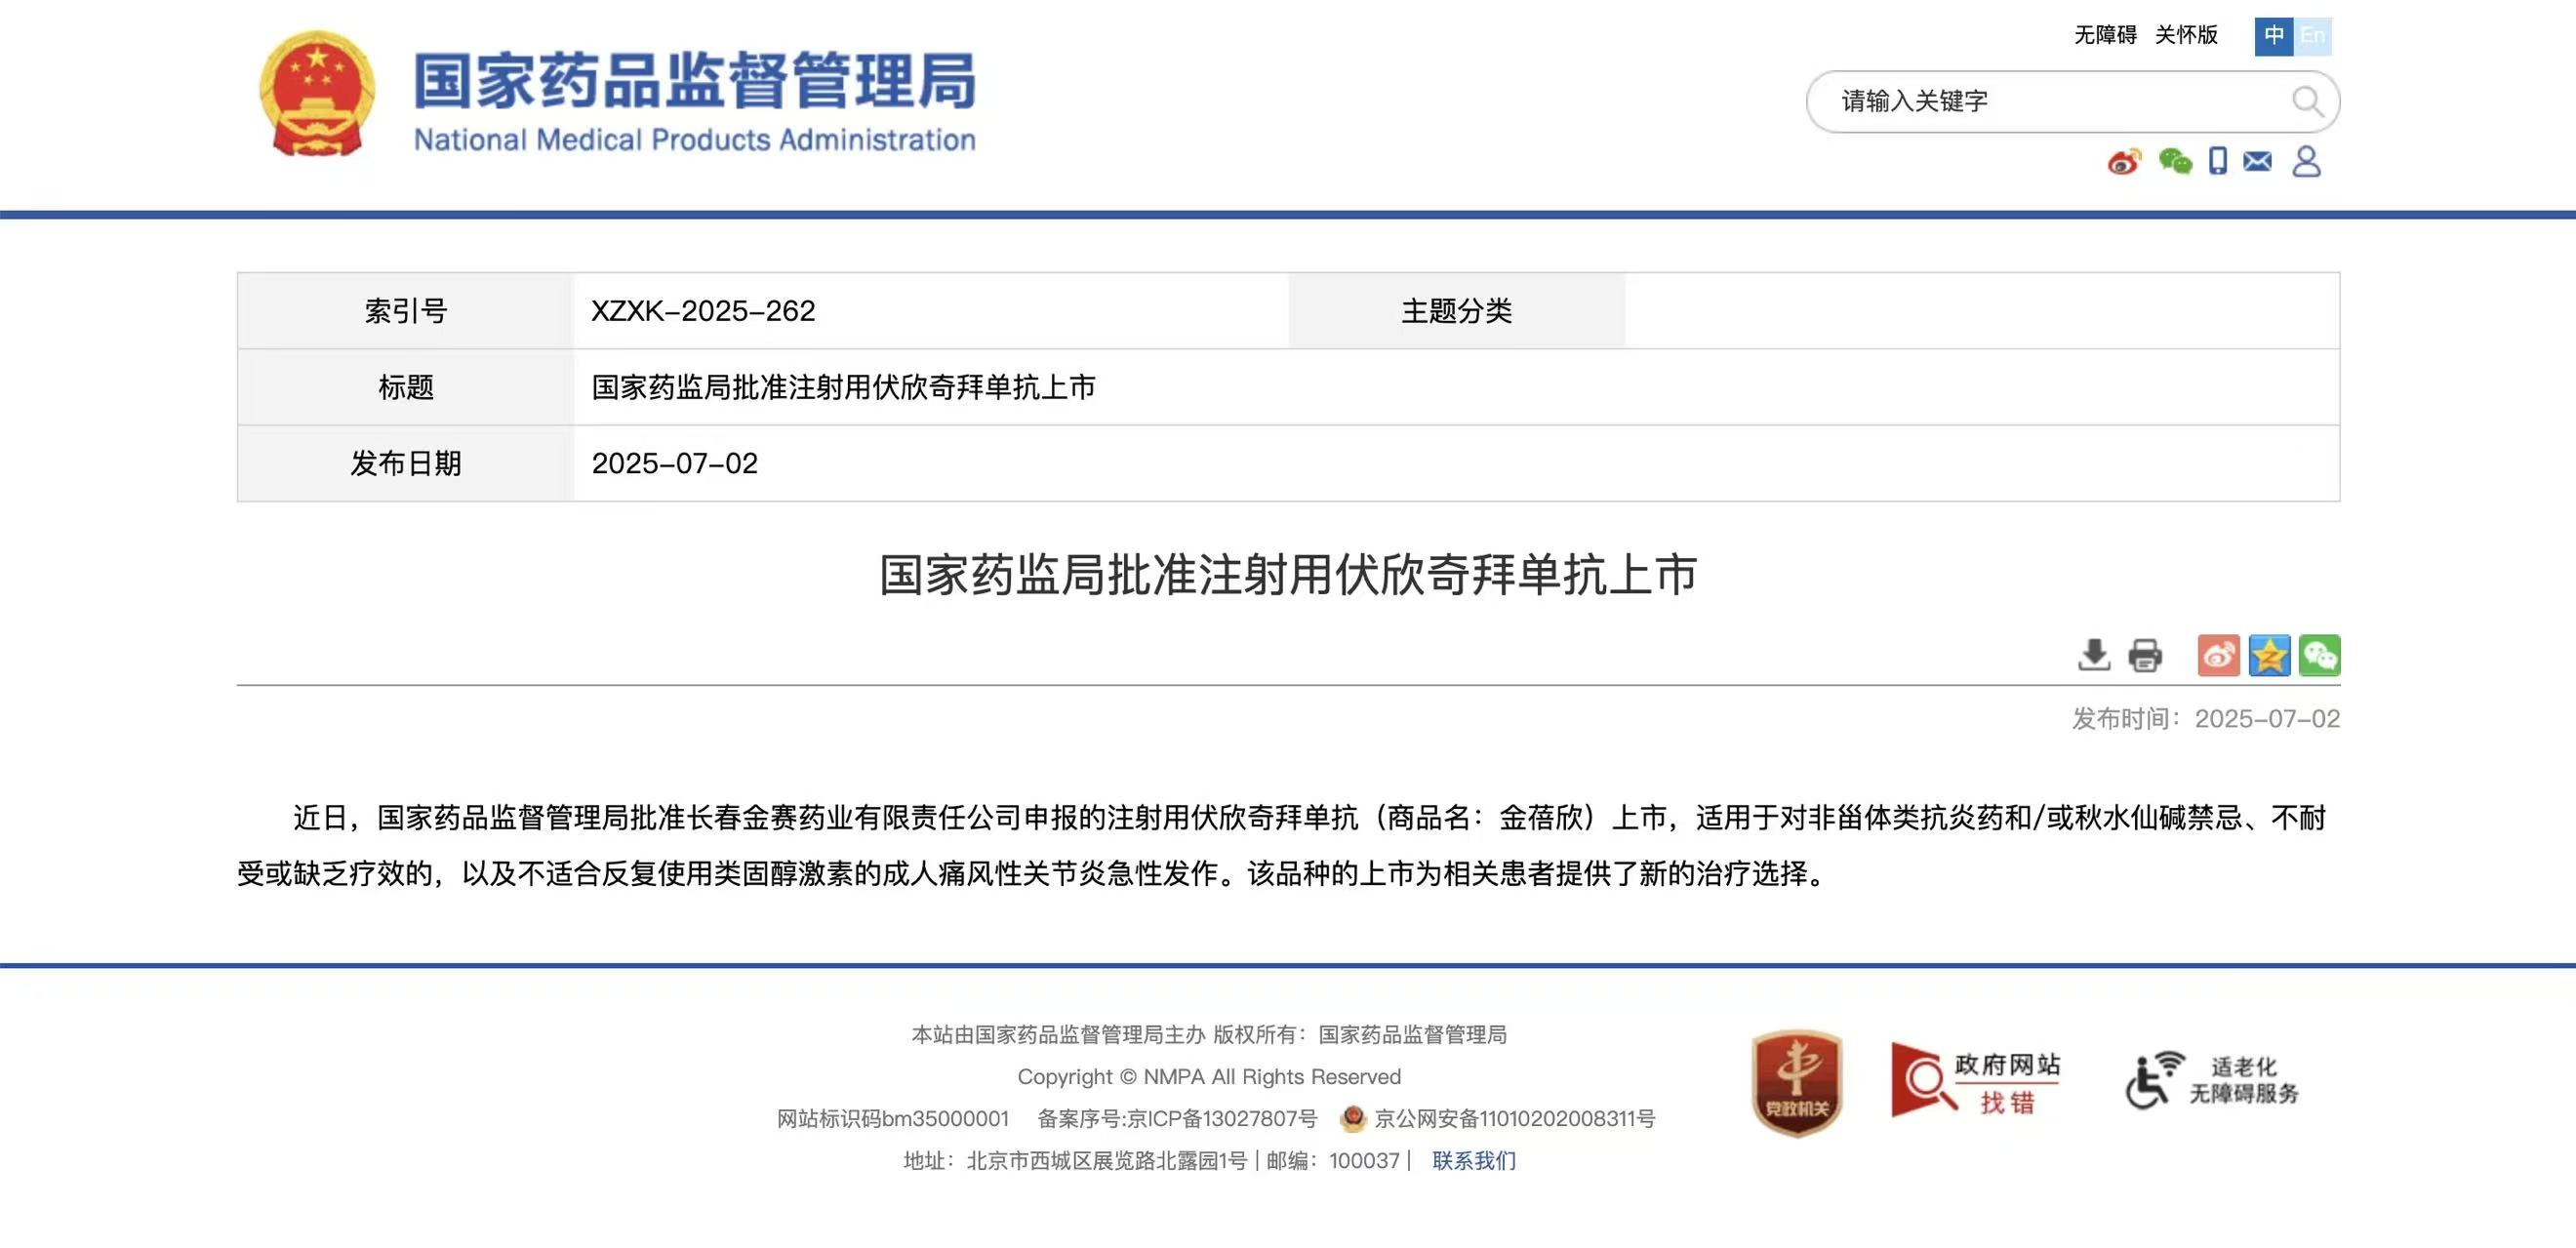Screen dimensions: 2576x1248
Task: Click index number XZXK-2025-262
Action: point(703,311)
